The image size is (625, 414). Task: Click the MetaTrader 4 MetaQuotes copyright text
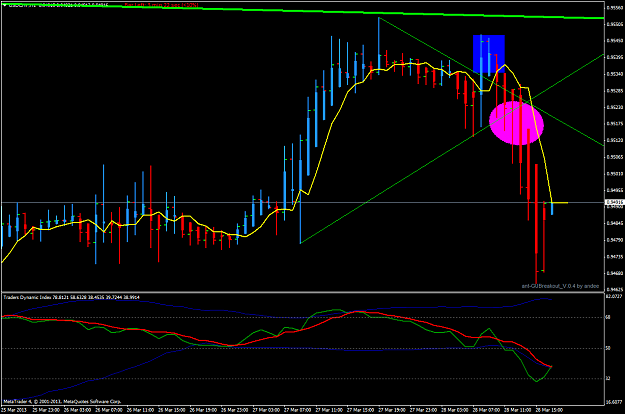(62, 401)
